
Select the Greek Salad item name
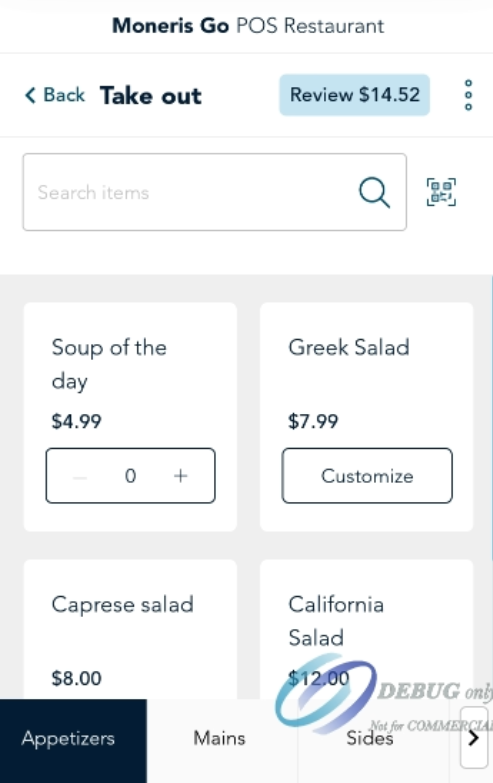(349, 347)
